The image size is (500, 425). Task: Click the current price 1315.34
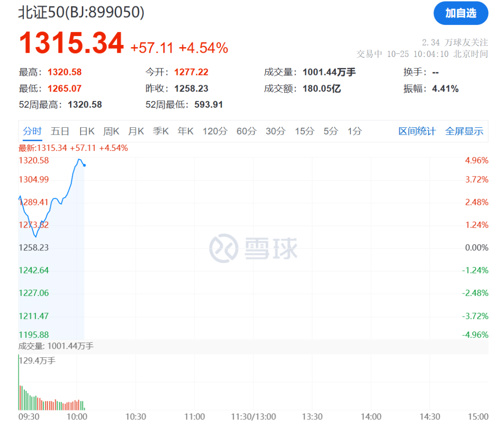[x=71, y=43]
